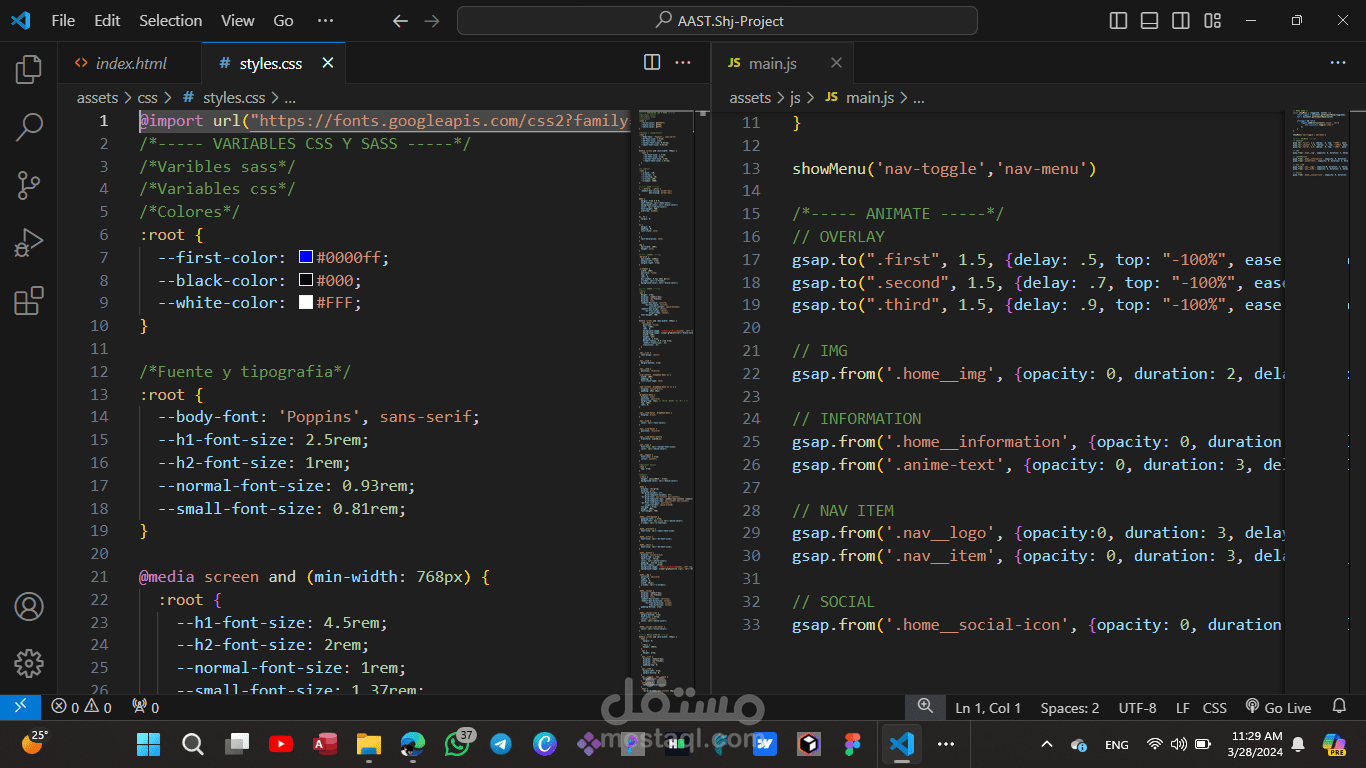1366x768 pixels.
Task: Open the Search view in activity bar
Action: pos(29,127)
